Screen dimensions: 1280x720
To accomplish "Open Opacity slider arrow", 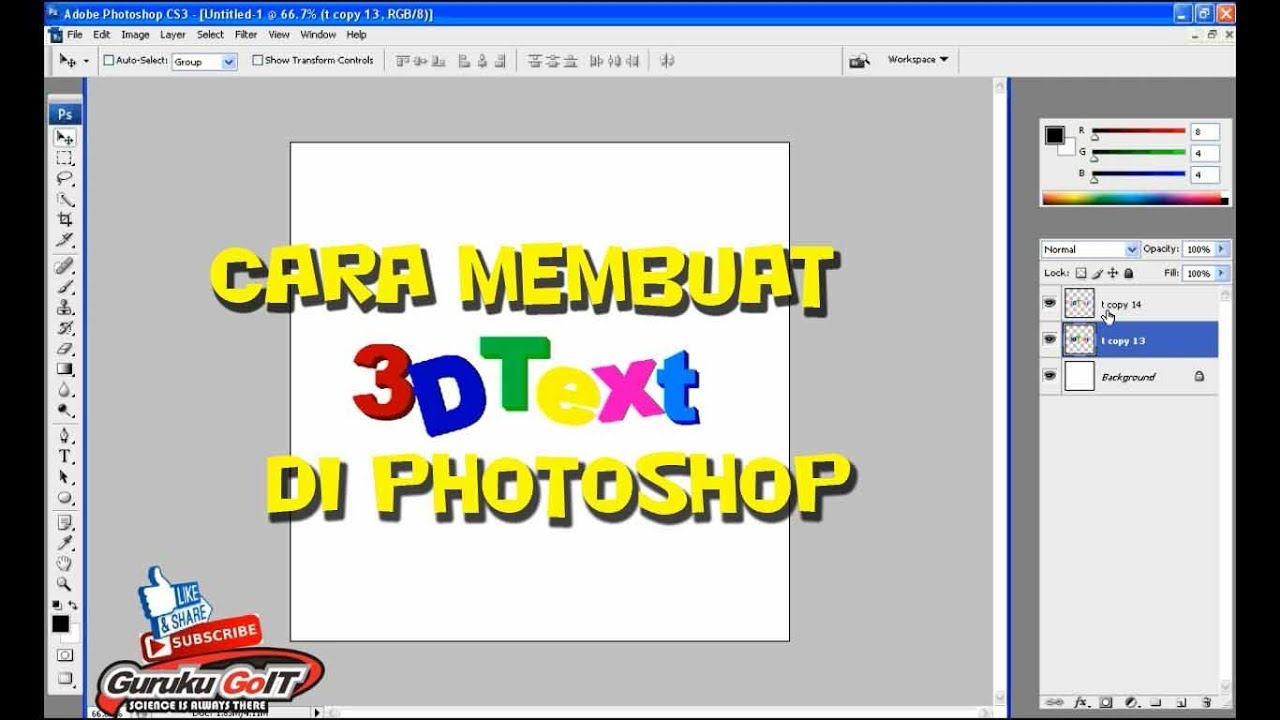I will click(1222, 249).
